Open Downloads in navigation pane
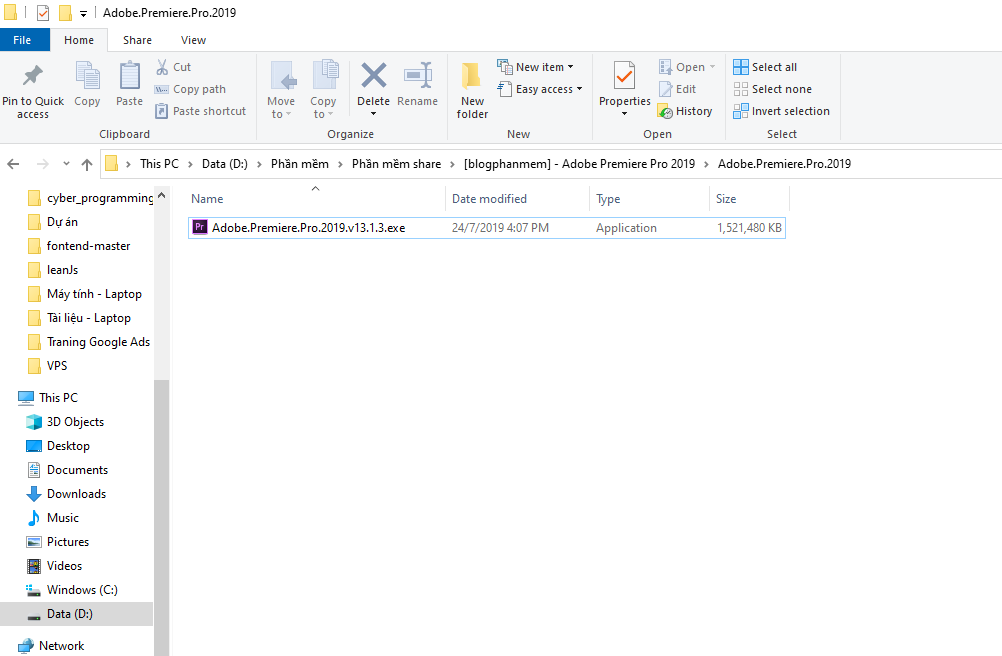1002x656 pixels. pos(66,494)
